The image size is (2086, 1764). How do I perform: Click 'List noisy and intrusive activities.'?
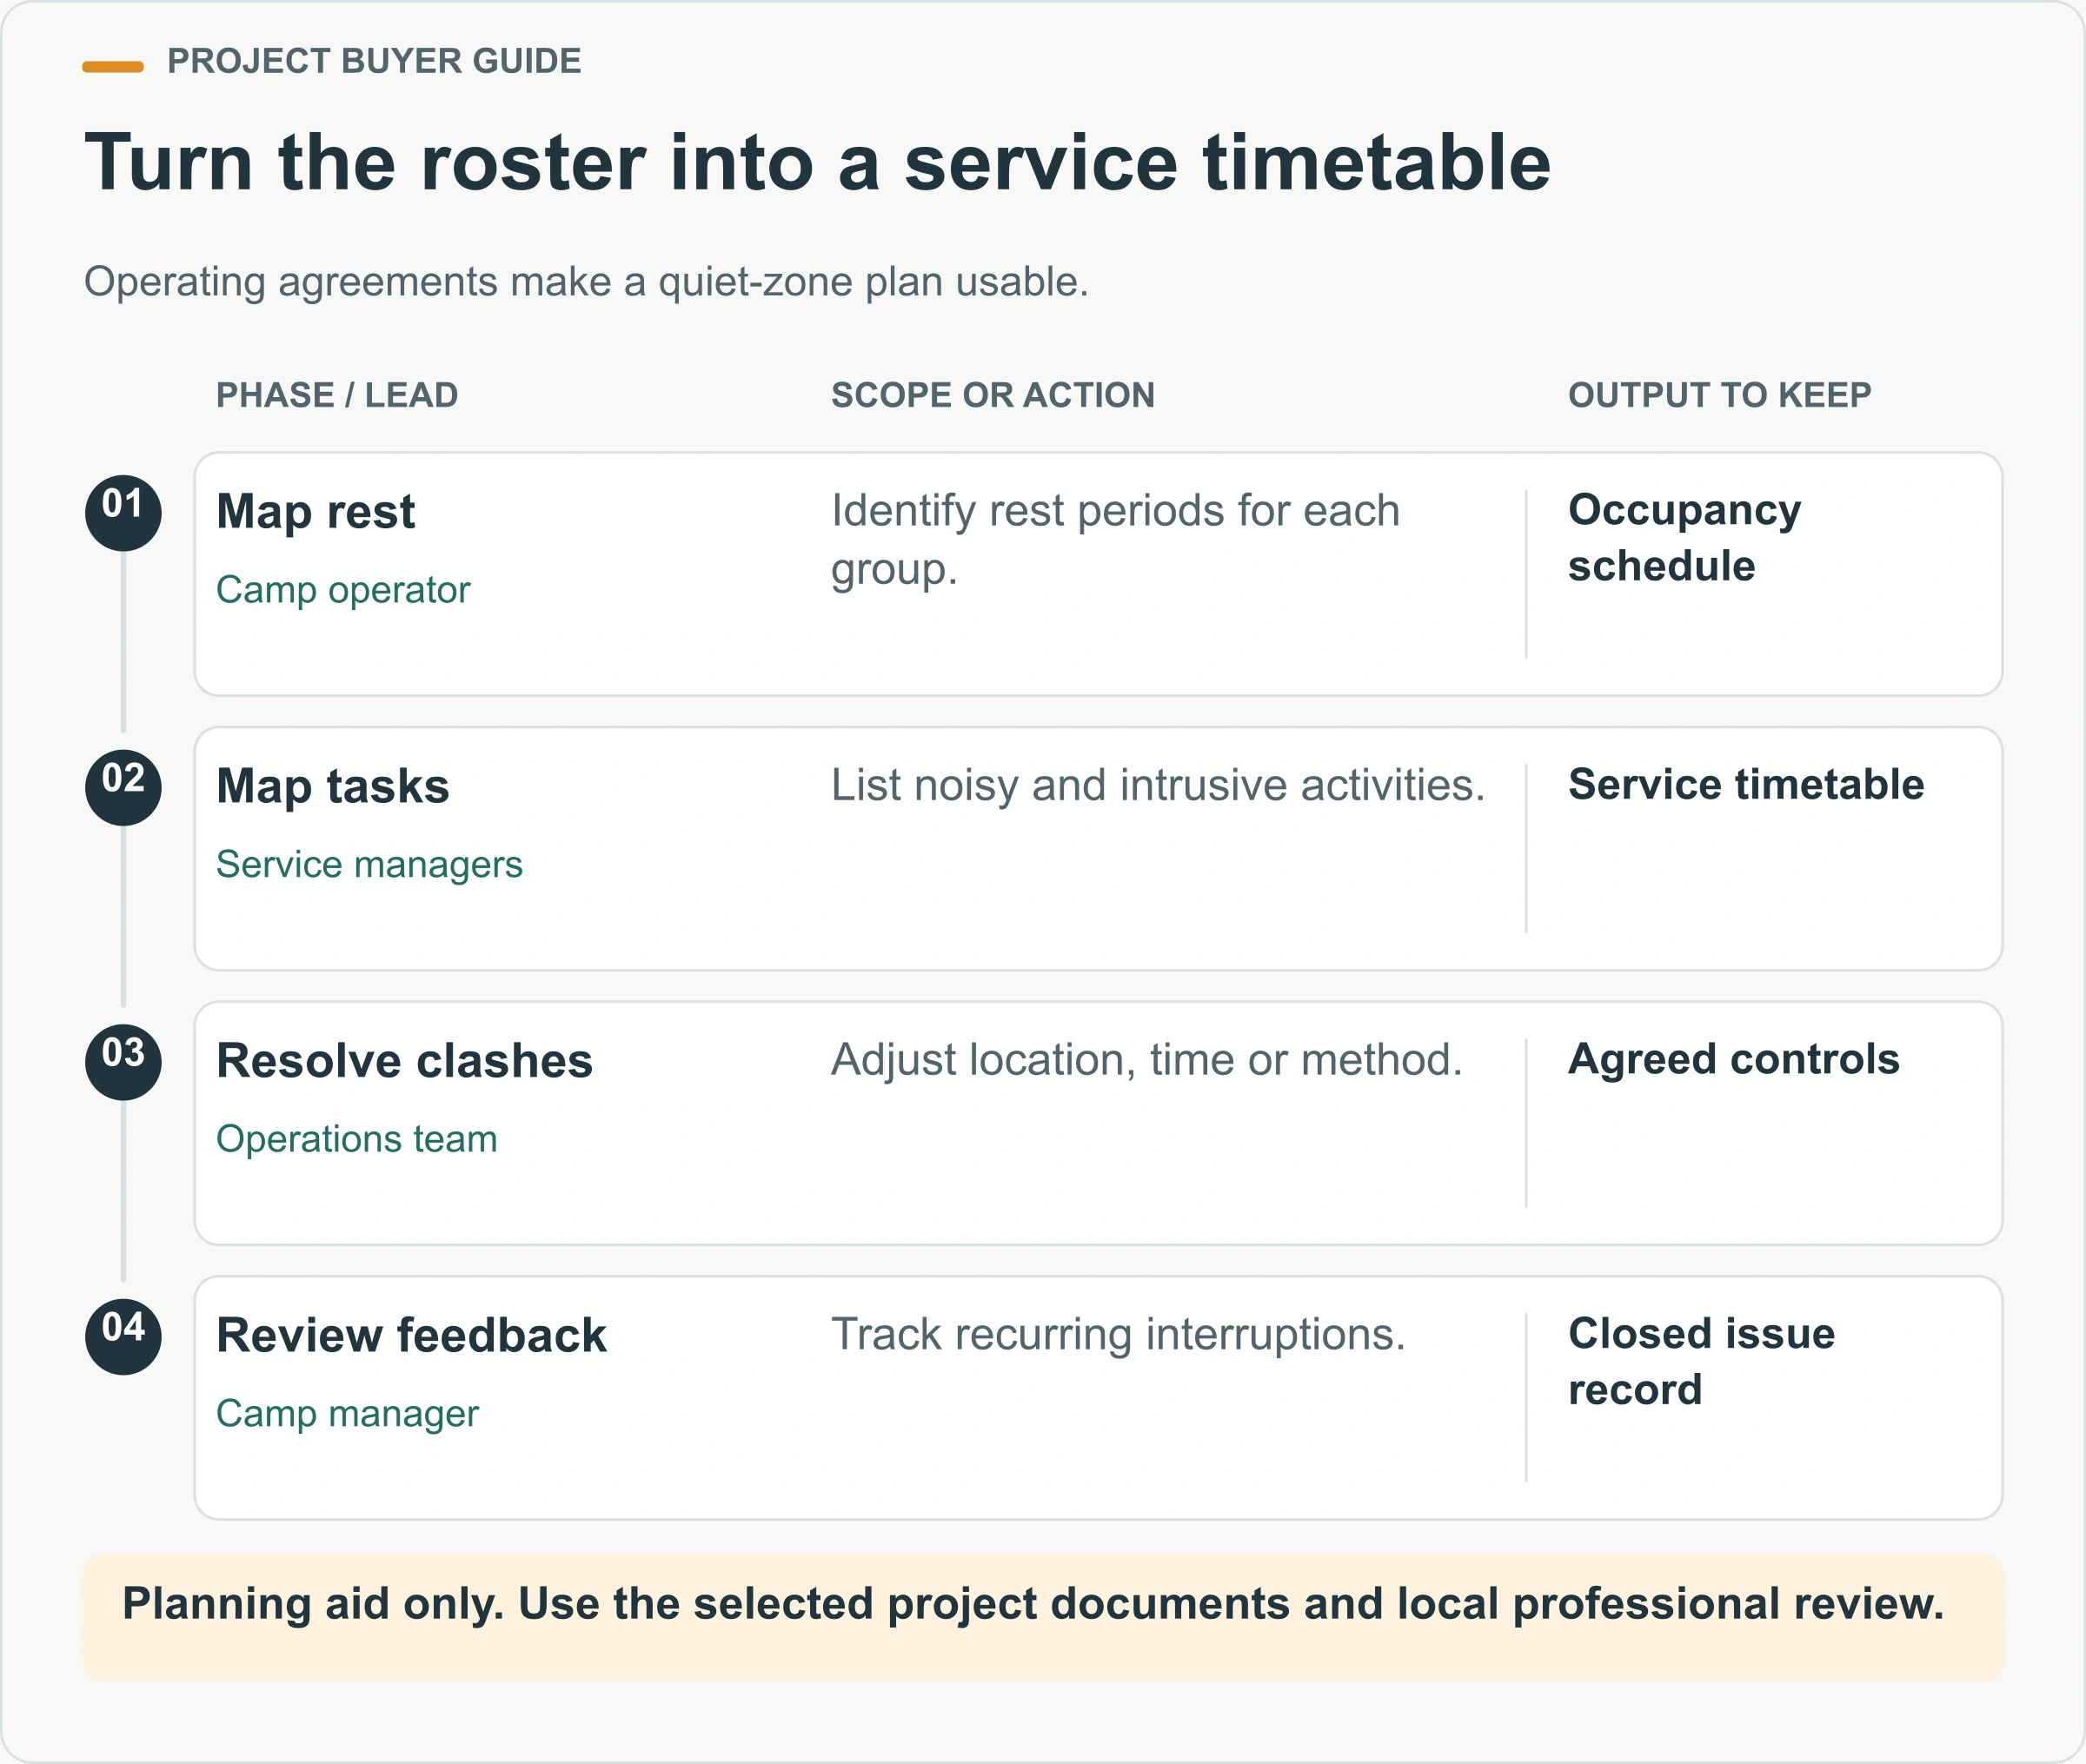(x=1158, y=786)
